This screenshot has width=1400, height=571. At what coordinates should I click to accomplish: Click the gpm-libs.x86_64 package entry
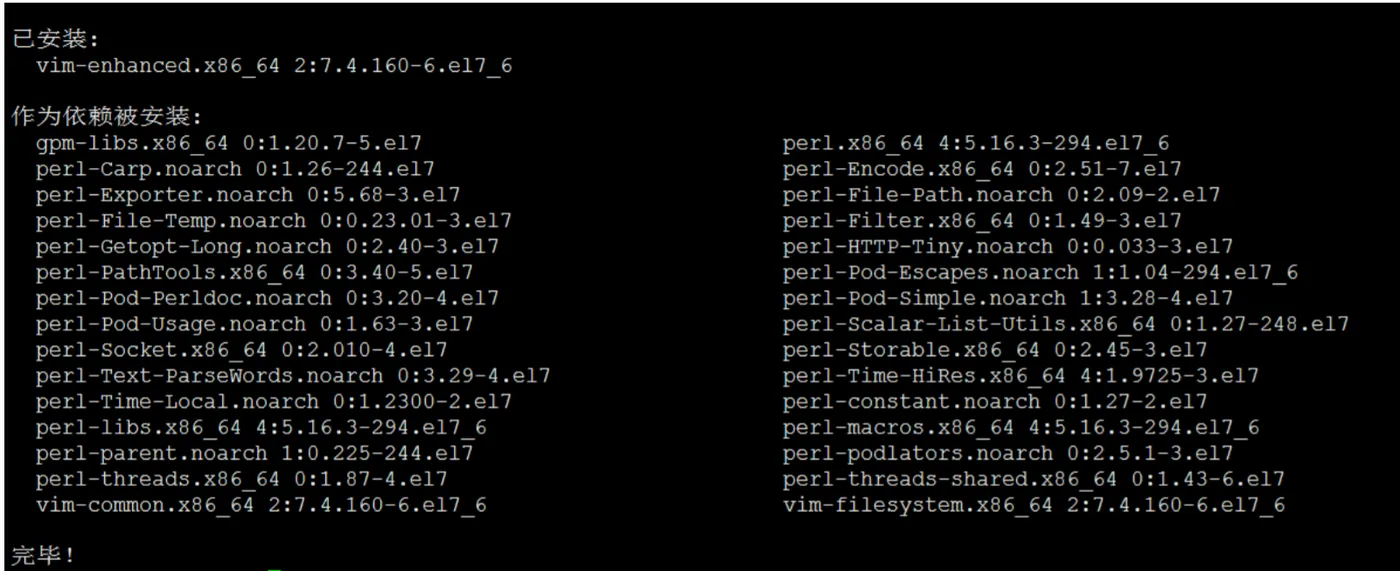point(228,143)
